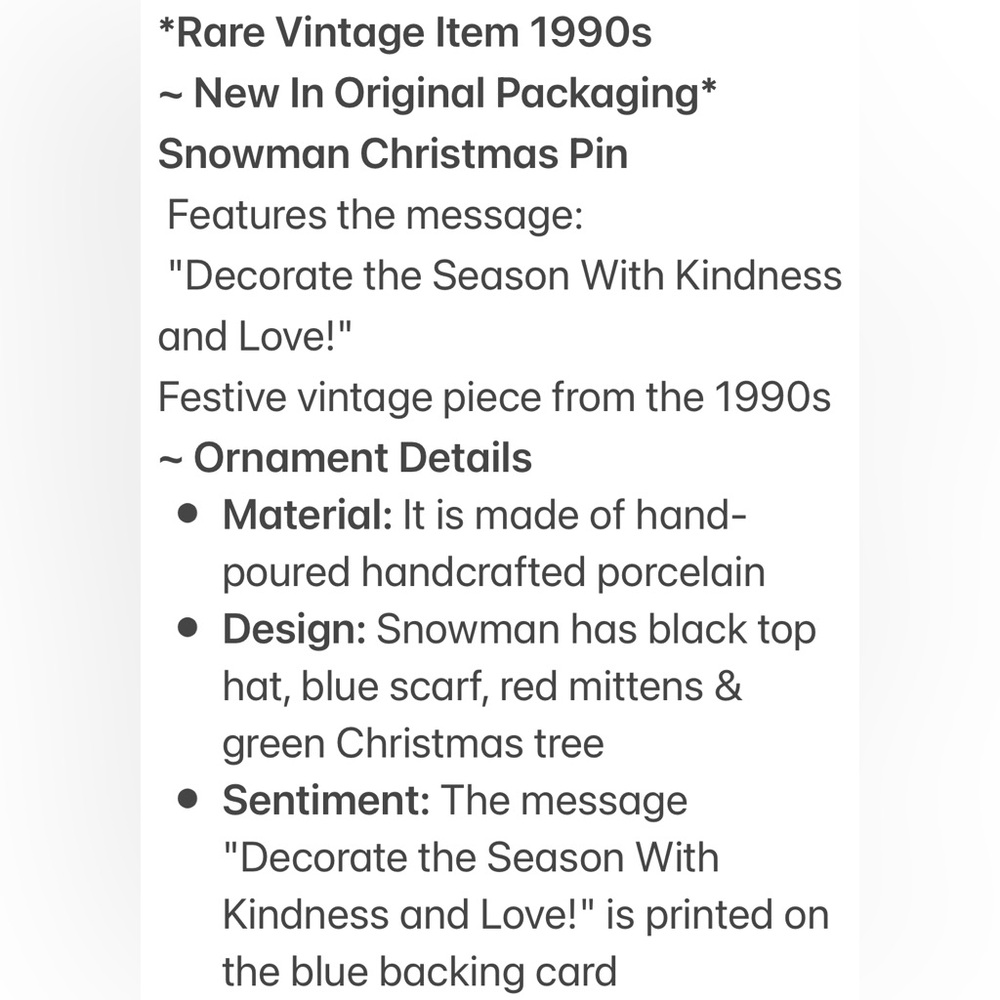The height and width of the screenshot is (1000, 1000).
Task: Click the bullet dot beside Material
Action: 188,514
